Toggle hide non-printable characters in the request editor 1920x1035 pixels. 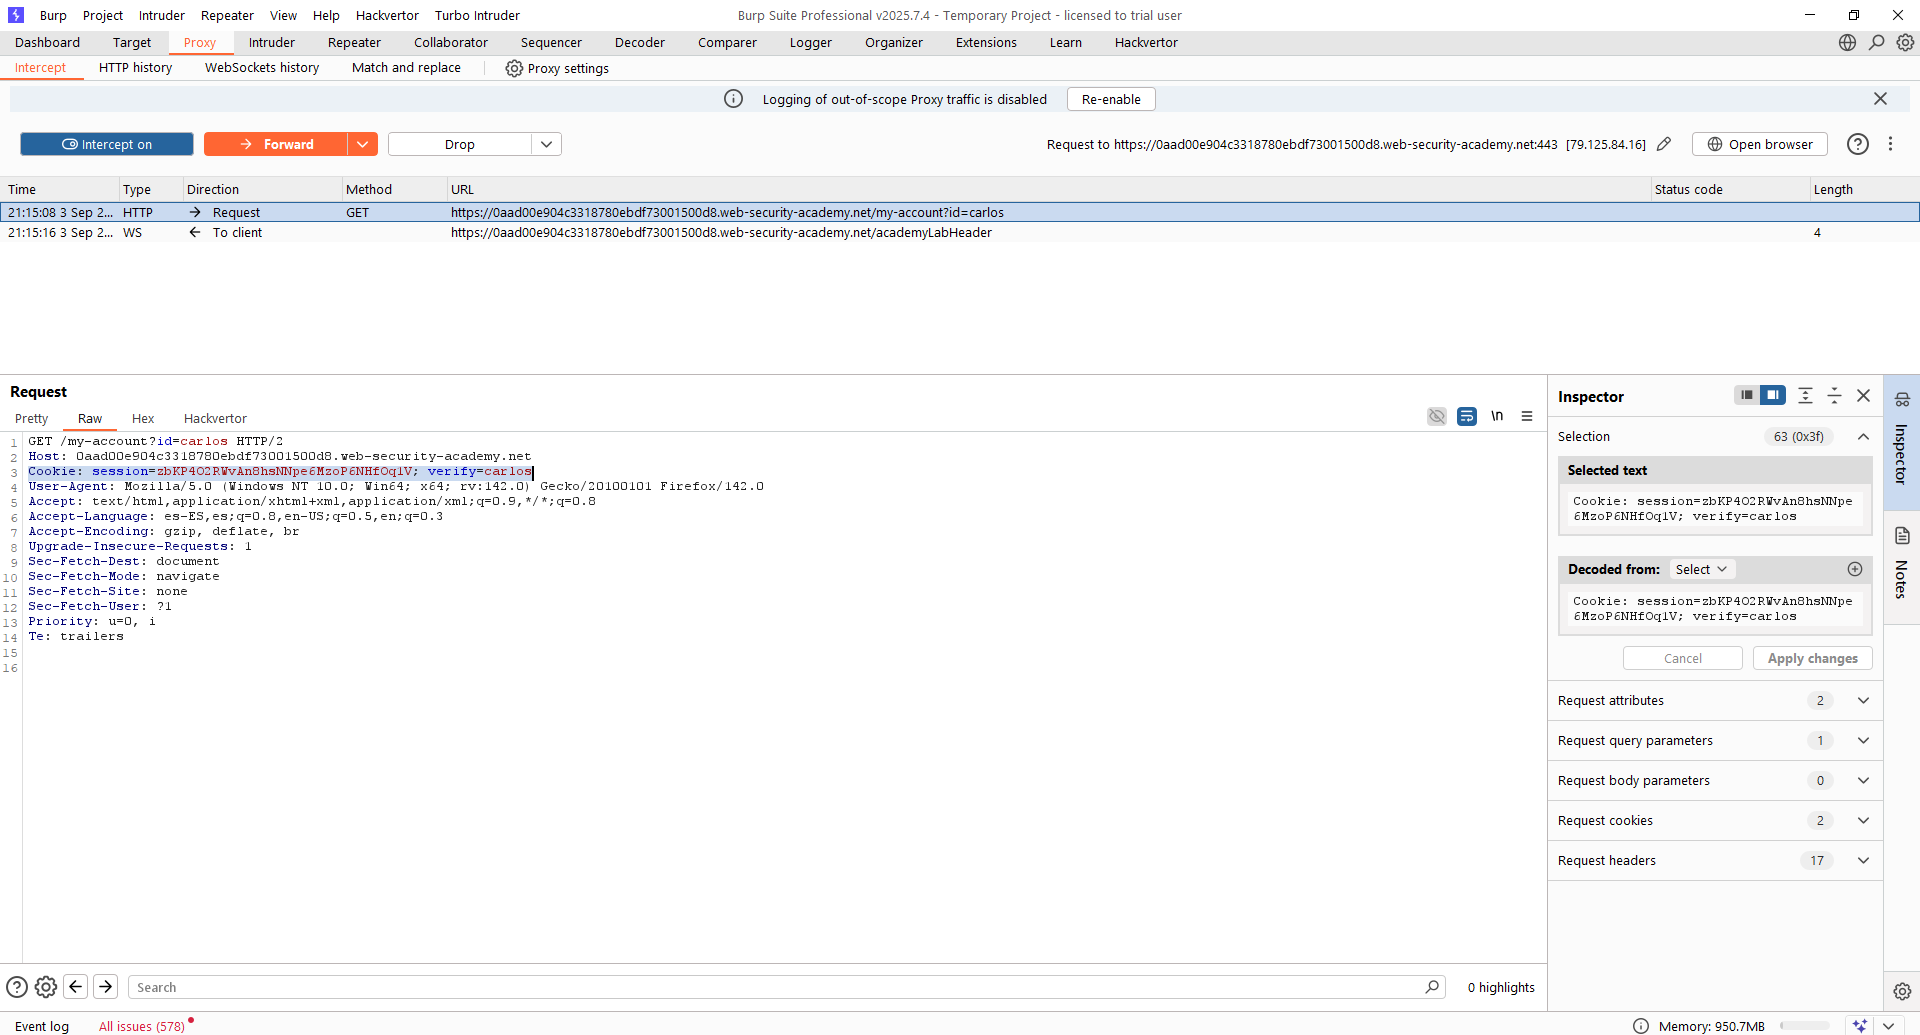coord(1437,416)
